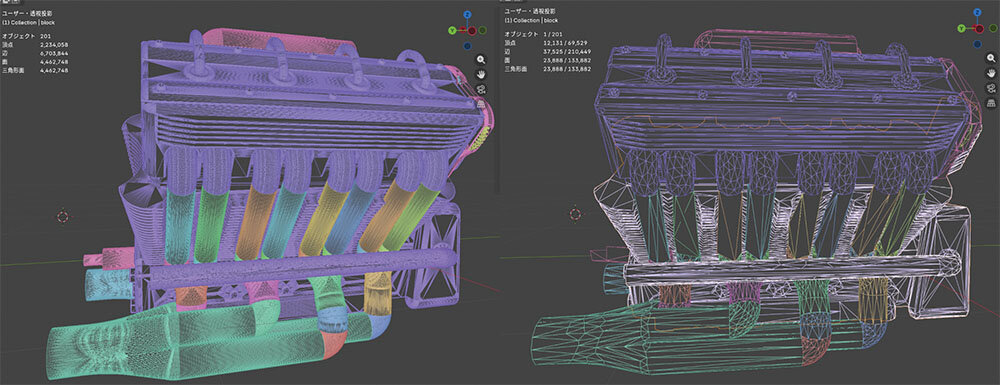1000x385 pixels.
Task: Switch perspective/orthographic in the low-poly wireframe viewport
Action: [x=991, y=104]
